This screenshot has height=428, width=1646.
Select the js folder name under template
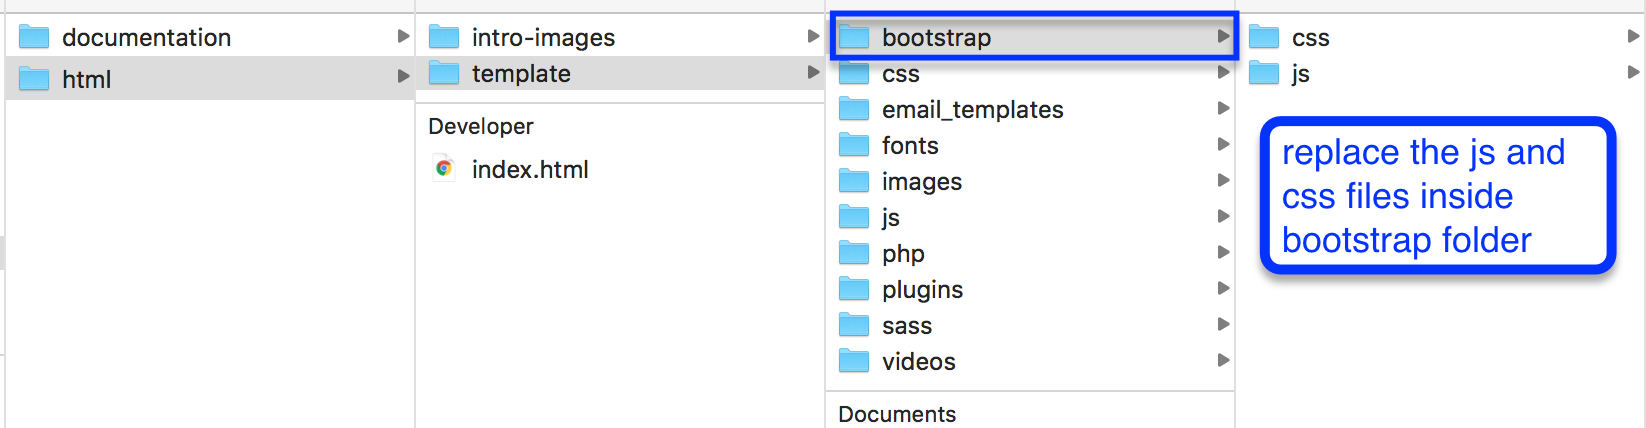coord(891,218)
